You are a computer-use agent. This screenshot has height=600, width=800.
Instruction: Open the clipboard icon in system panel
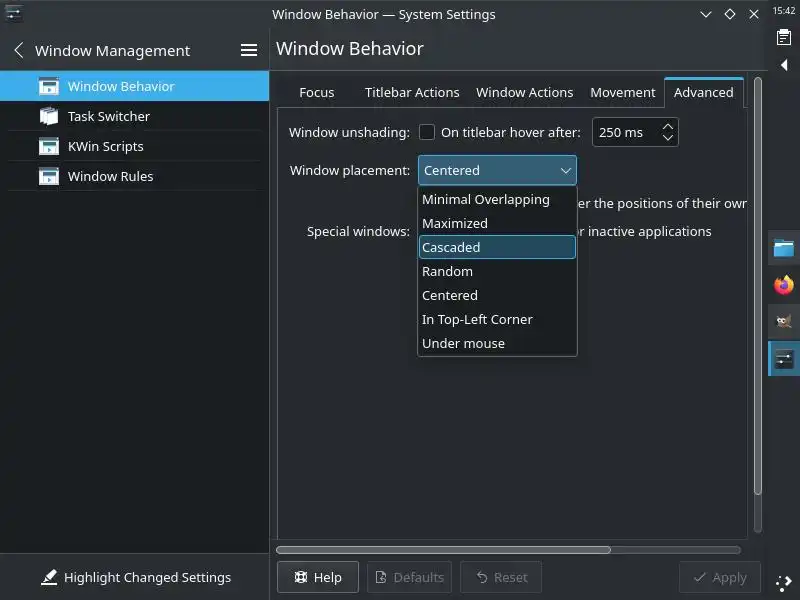point(784,37)
